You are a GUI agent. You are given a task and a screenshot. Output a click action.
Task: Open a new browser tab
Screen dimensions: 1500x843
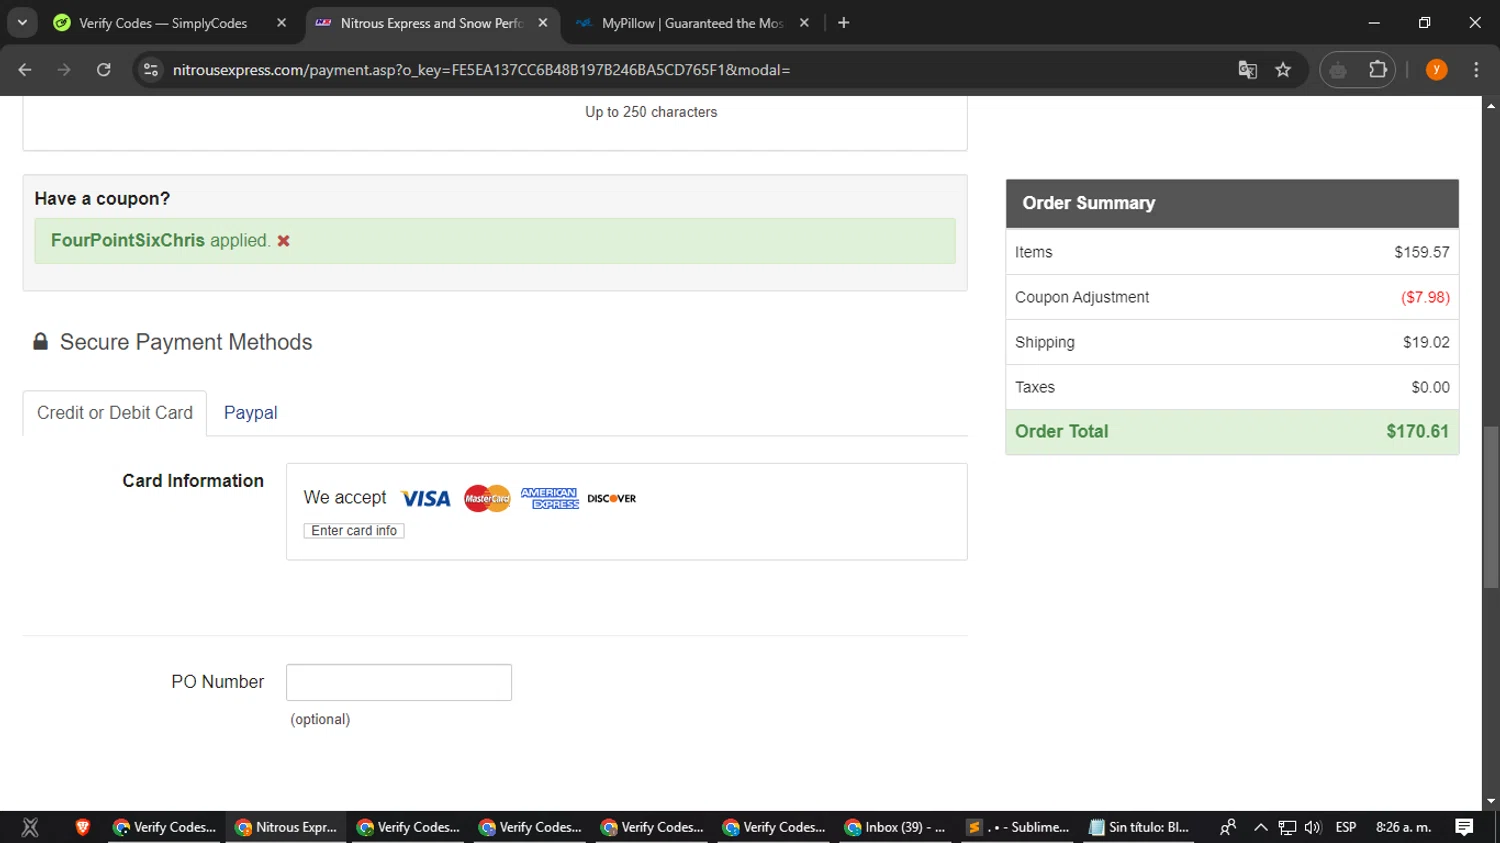tap(843, 23)
